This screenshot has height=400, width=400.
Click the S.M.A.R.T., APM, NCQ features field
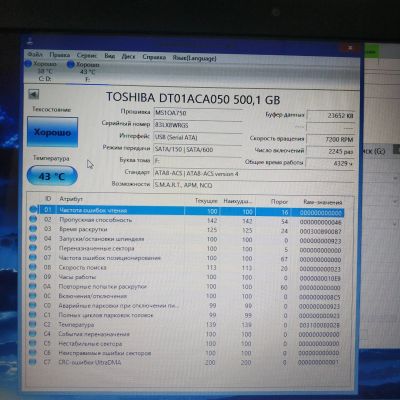pyautogui.click(x=253, y=185)
